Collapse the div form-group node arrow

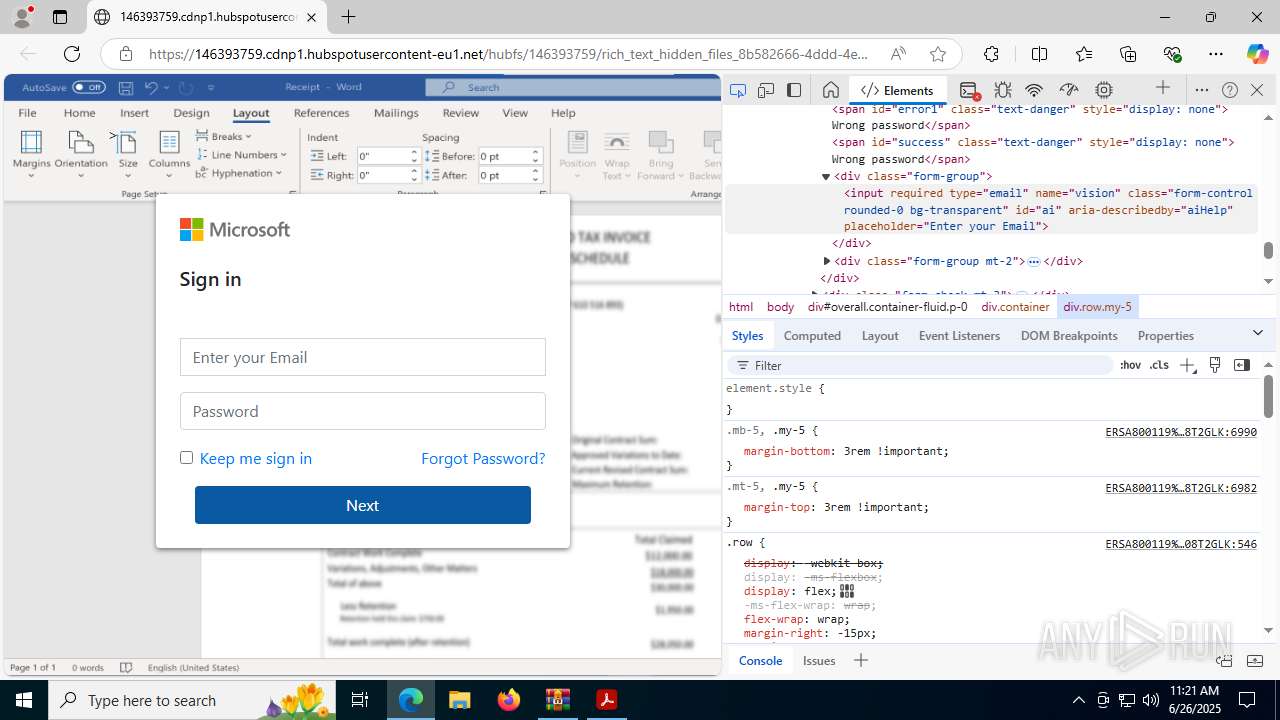(826, 177)
